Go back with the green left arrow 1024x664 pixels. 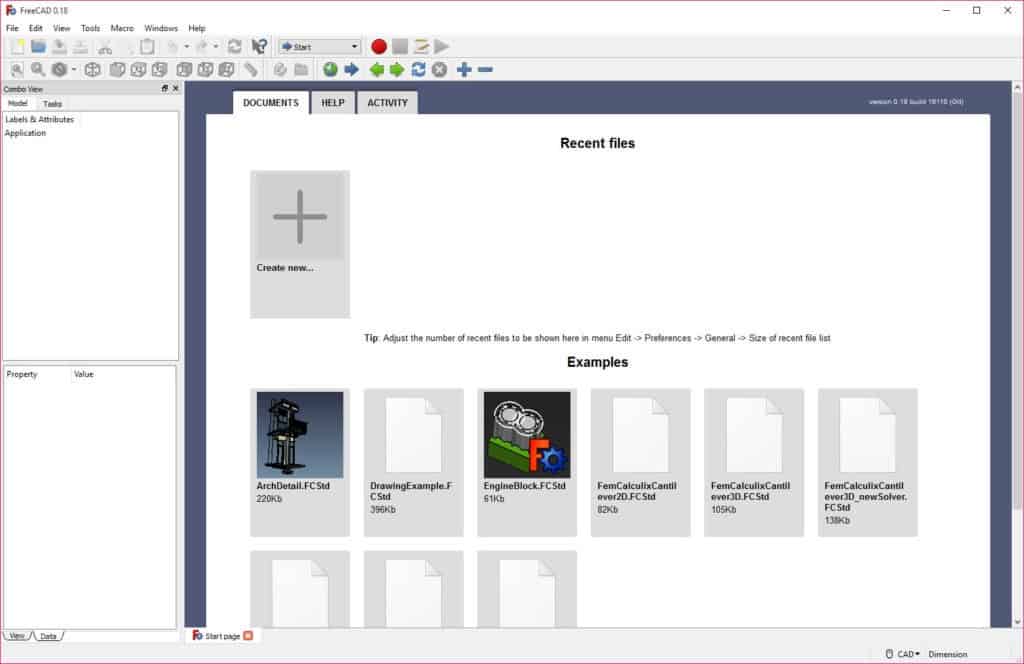[x=376, y=69]
